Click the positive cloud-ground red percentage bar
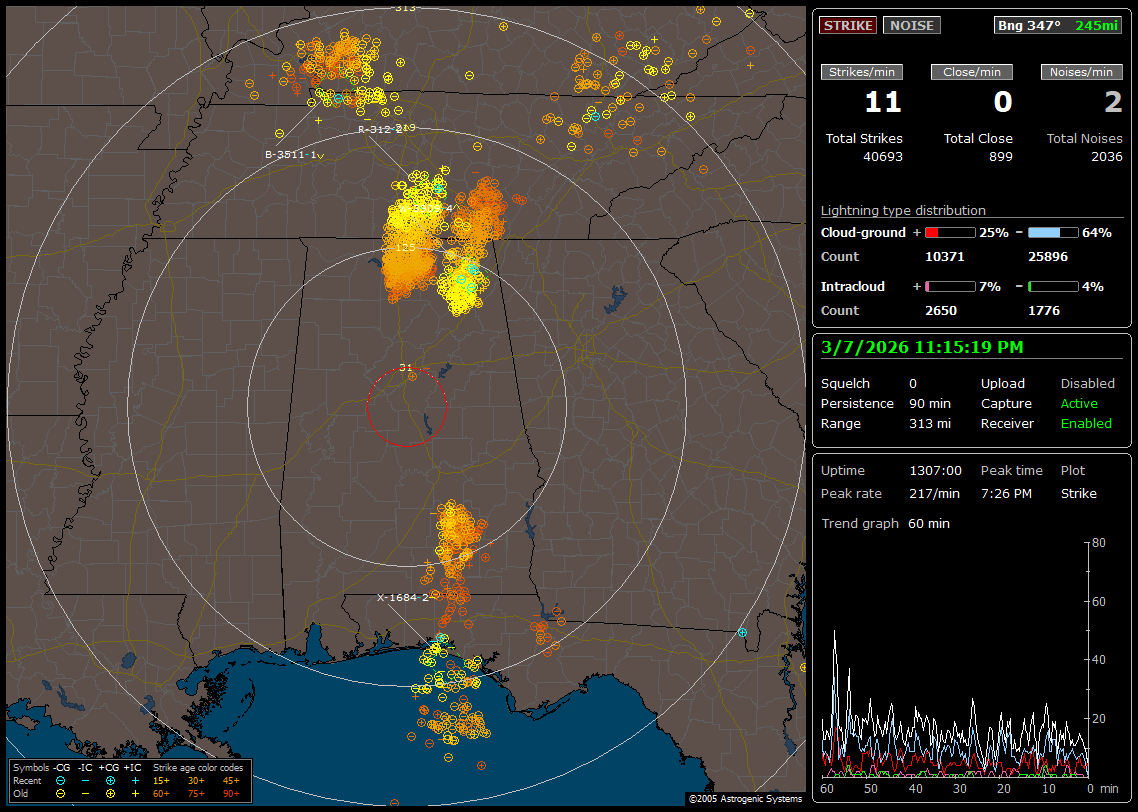This screenshot has height=812, width=1138. pyautogui.click(x=949, y=233)
